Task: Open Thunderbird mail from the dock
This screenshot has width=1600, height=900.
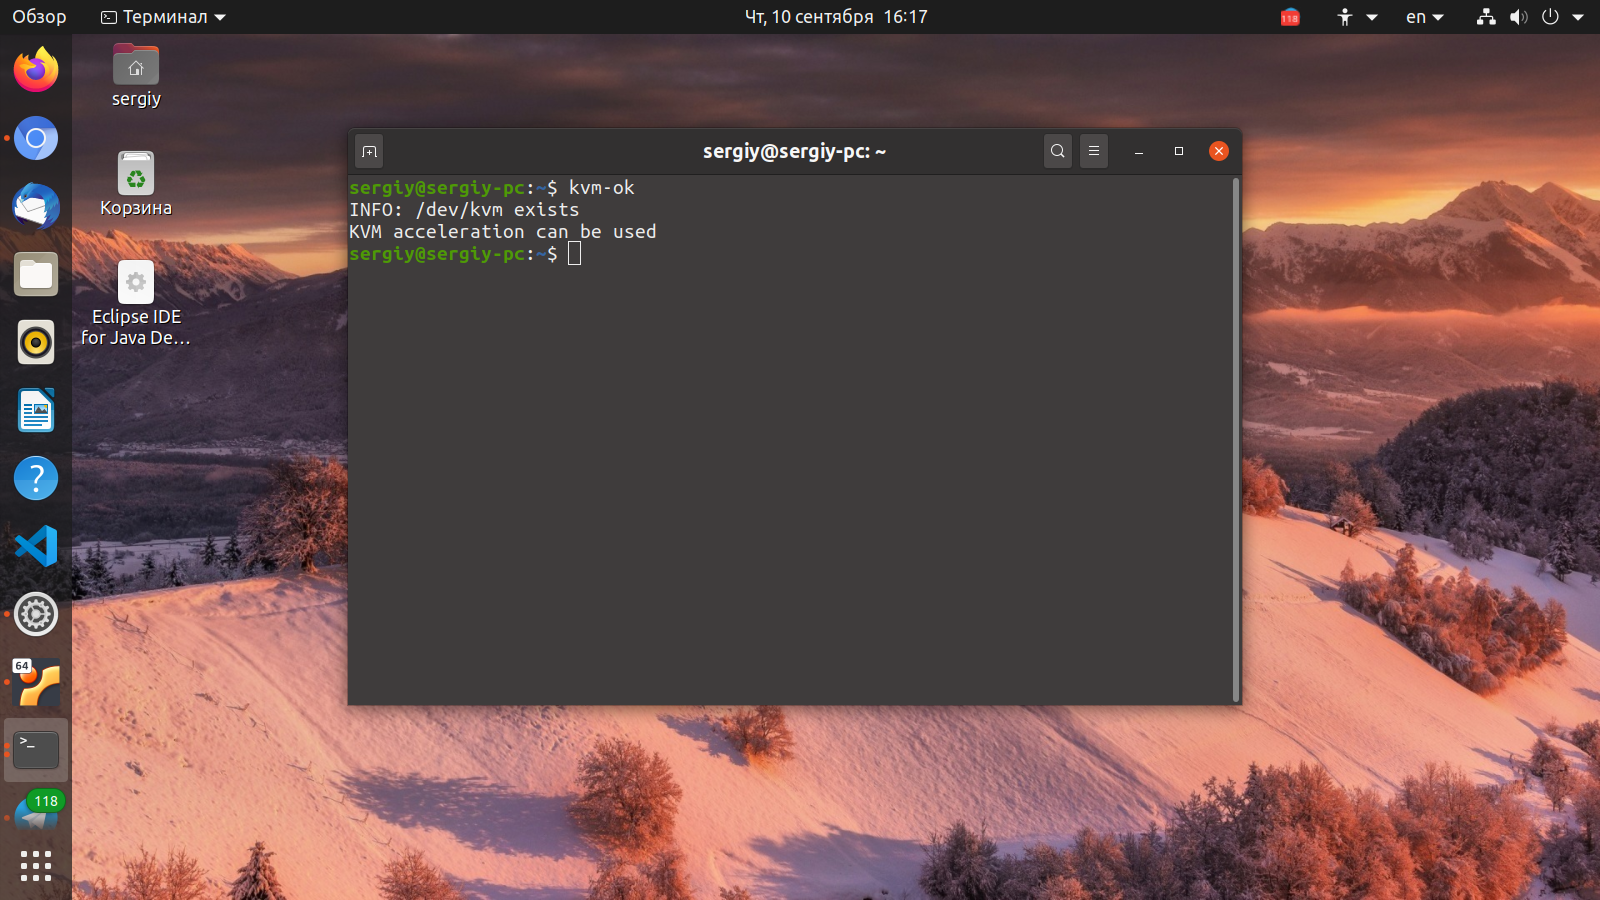Action: coord(36,206)
